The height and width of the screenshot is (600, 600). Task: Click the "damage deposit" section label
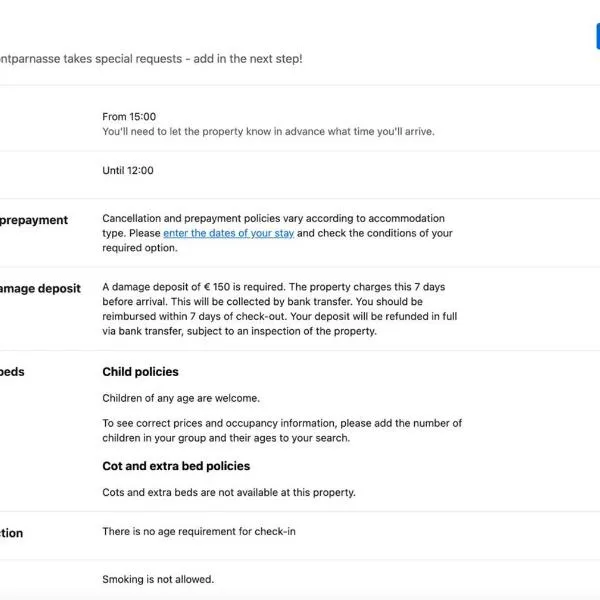click(x=40, y=289)
